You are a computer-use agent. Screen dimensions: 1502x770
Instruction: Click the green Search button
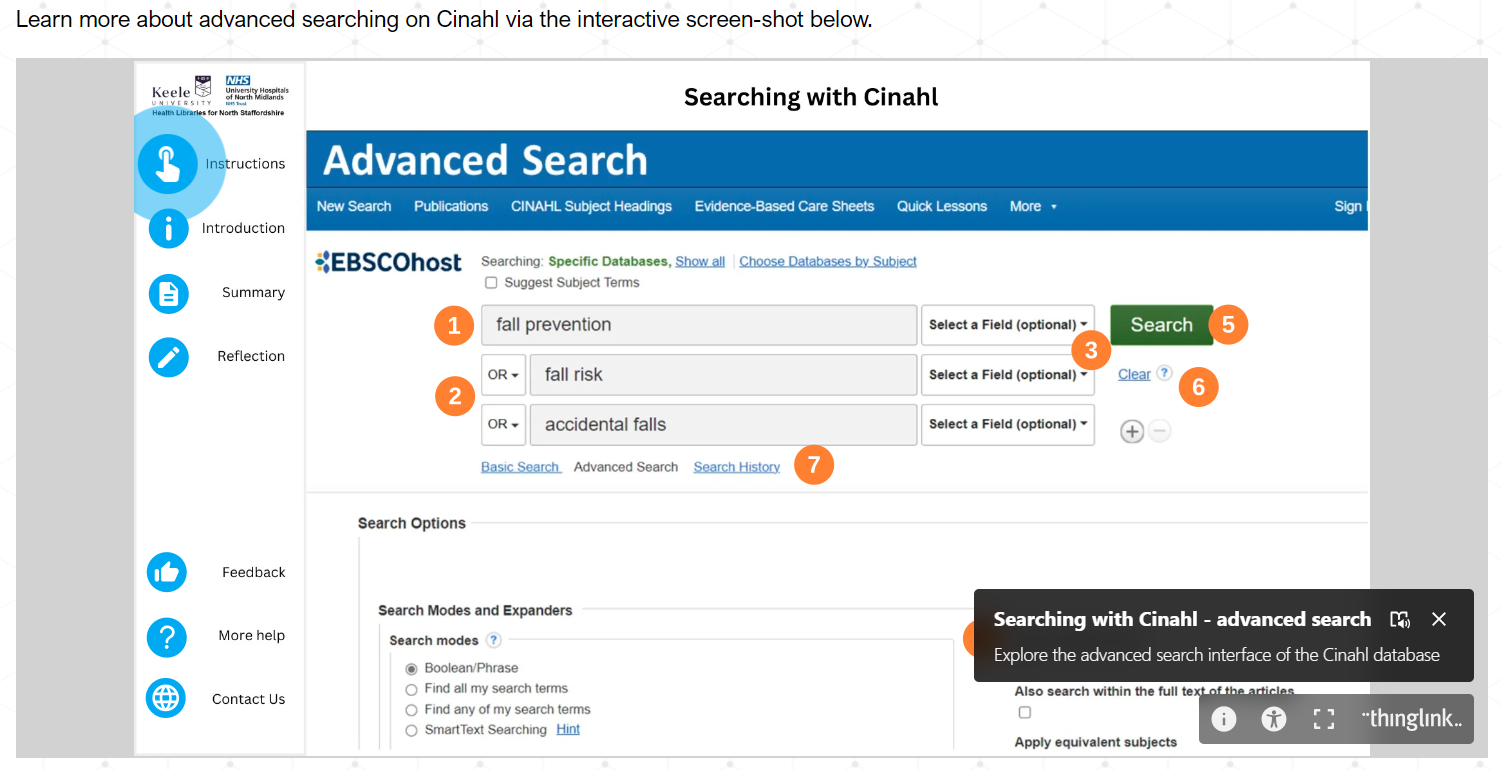1161,325
